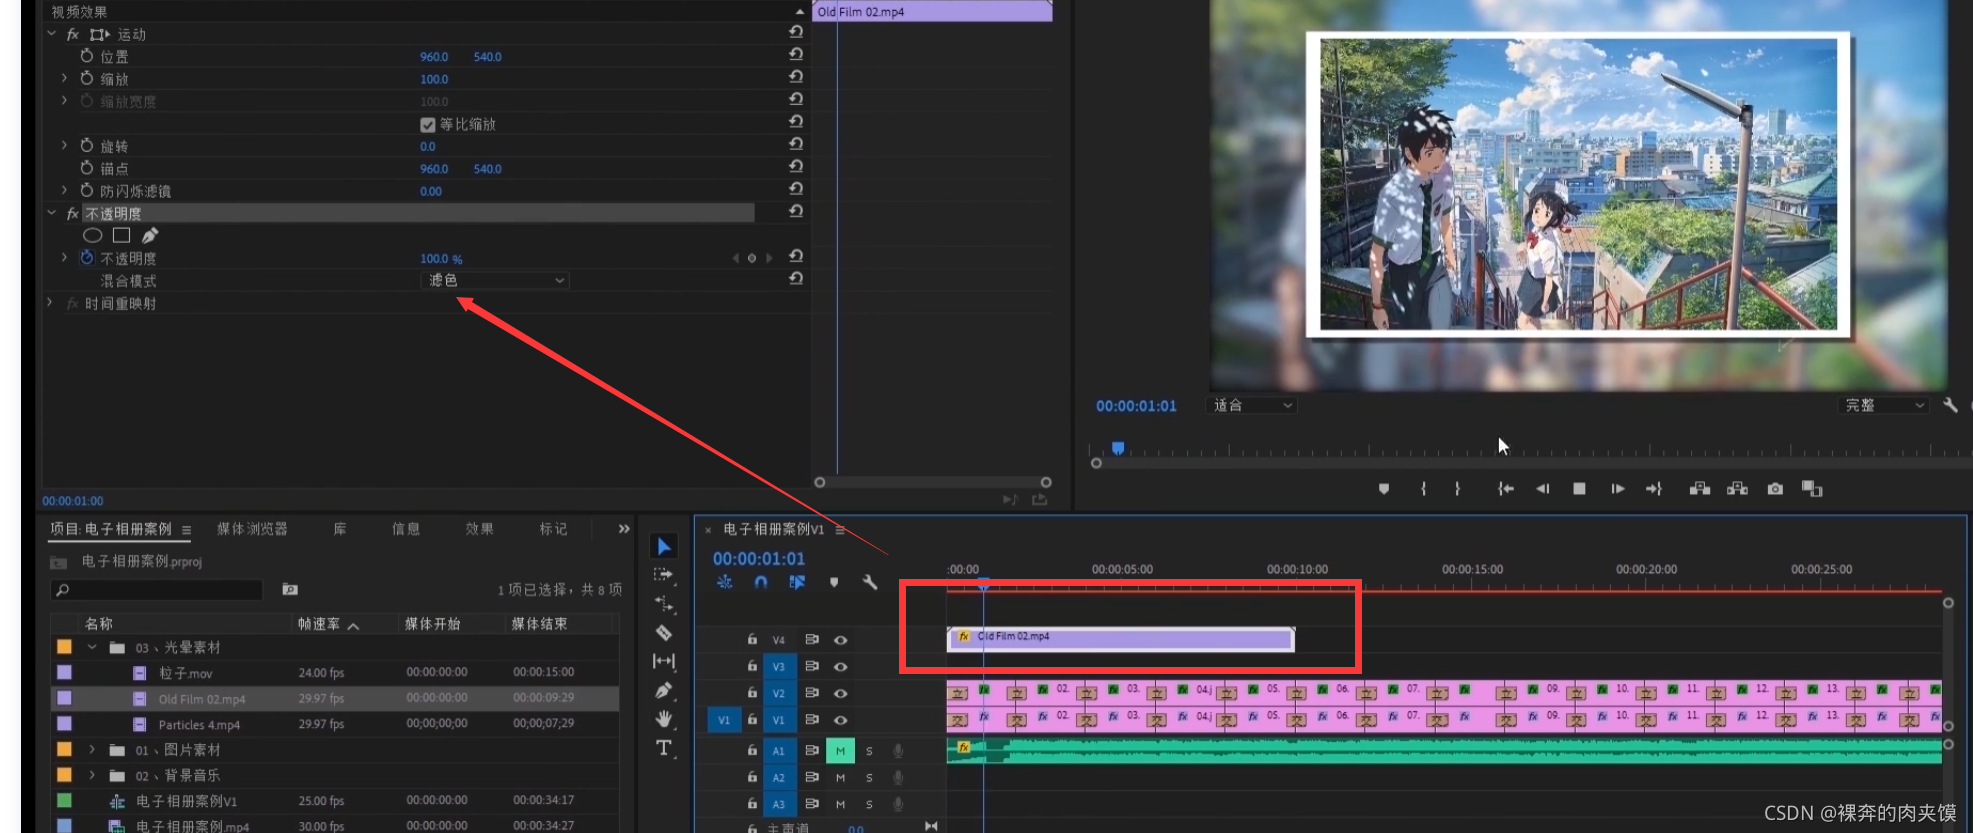This screenshot has width=1973, height=833.
Task: Switch to 信息 tab
Action: pos(406,529)
